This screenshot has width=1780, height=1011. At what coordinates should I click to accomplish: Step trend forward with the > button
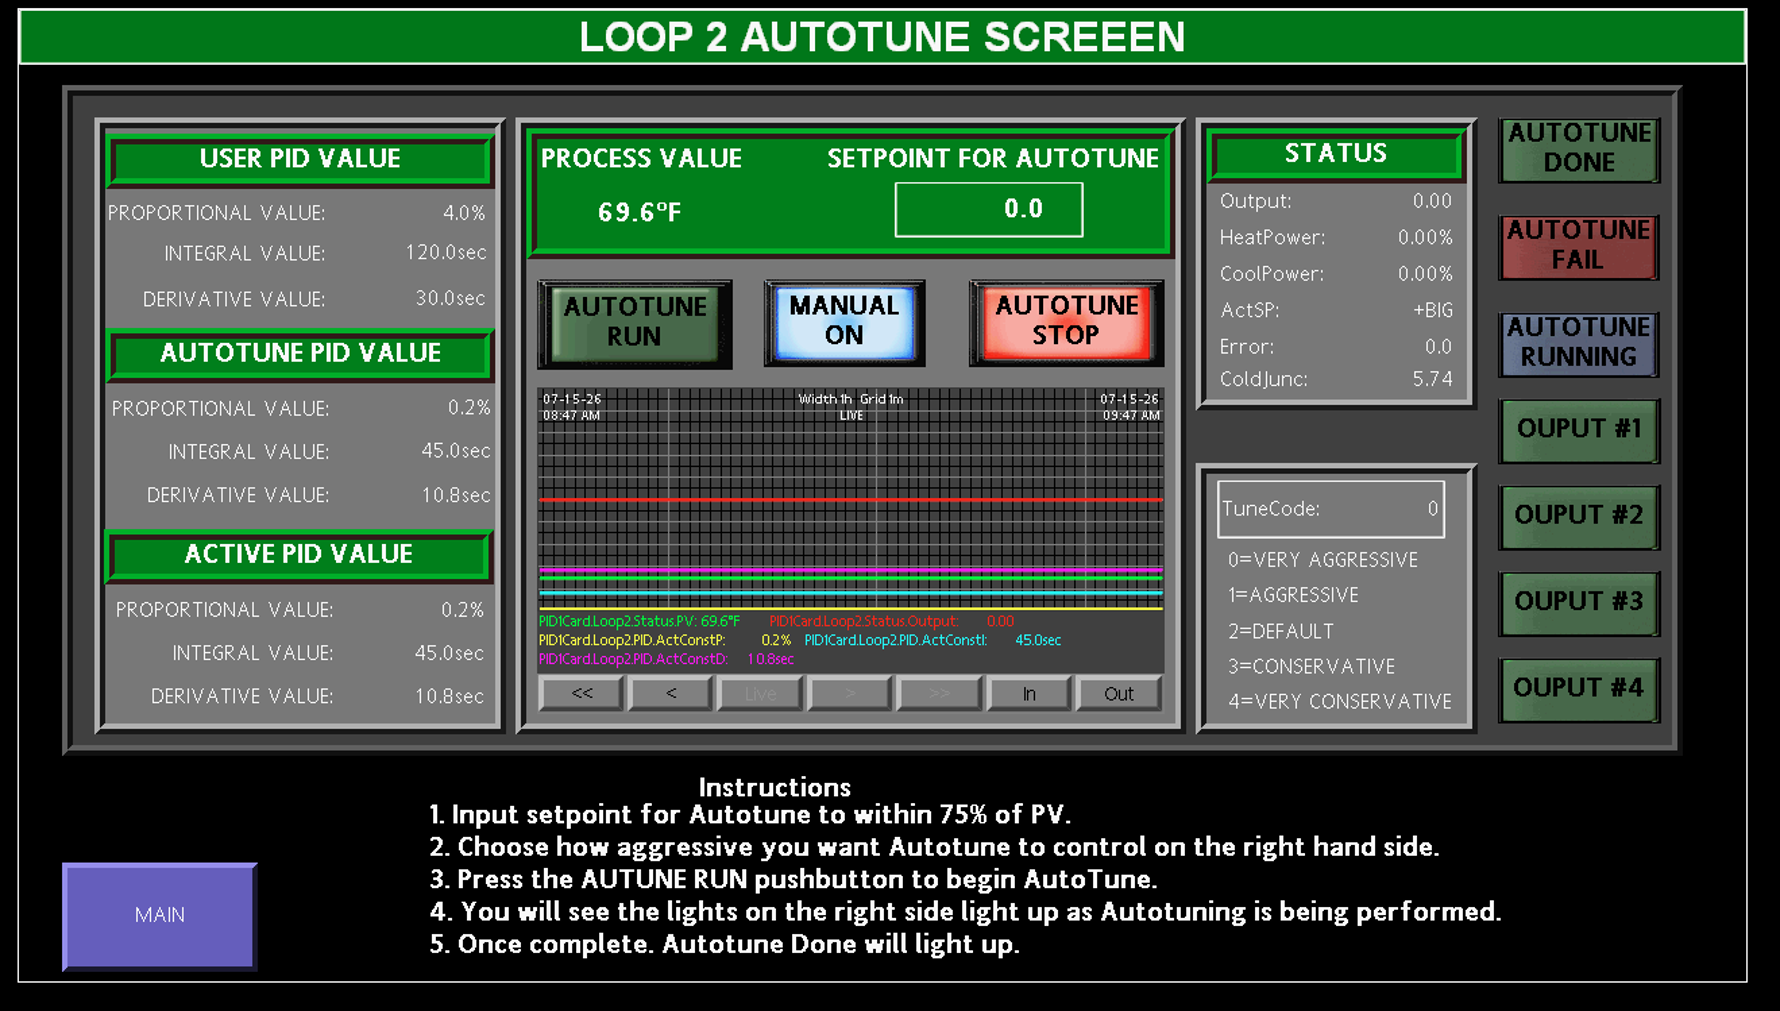(x=850, y=693)
